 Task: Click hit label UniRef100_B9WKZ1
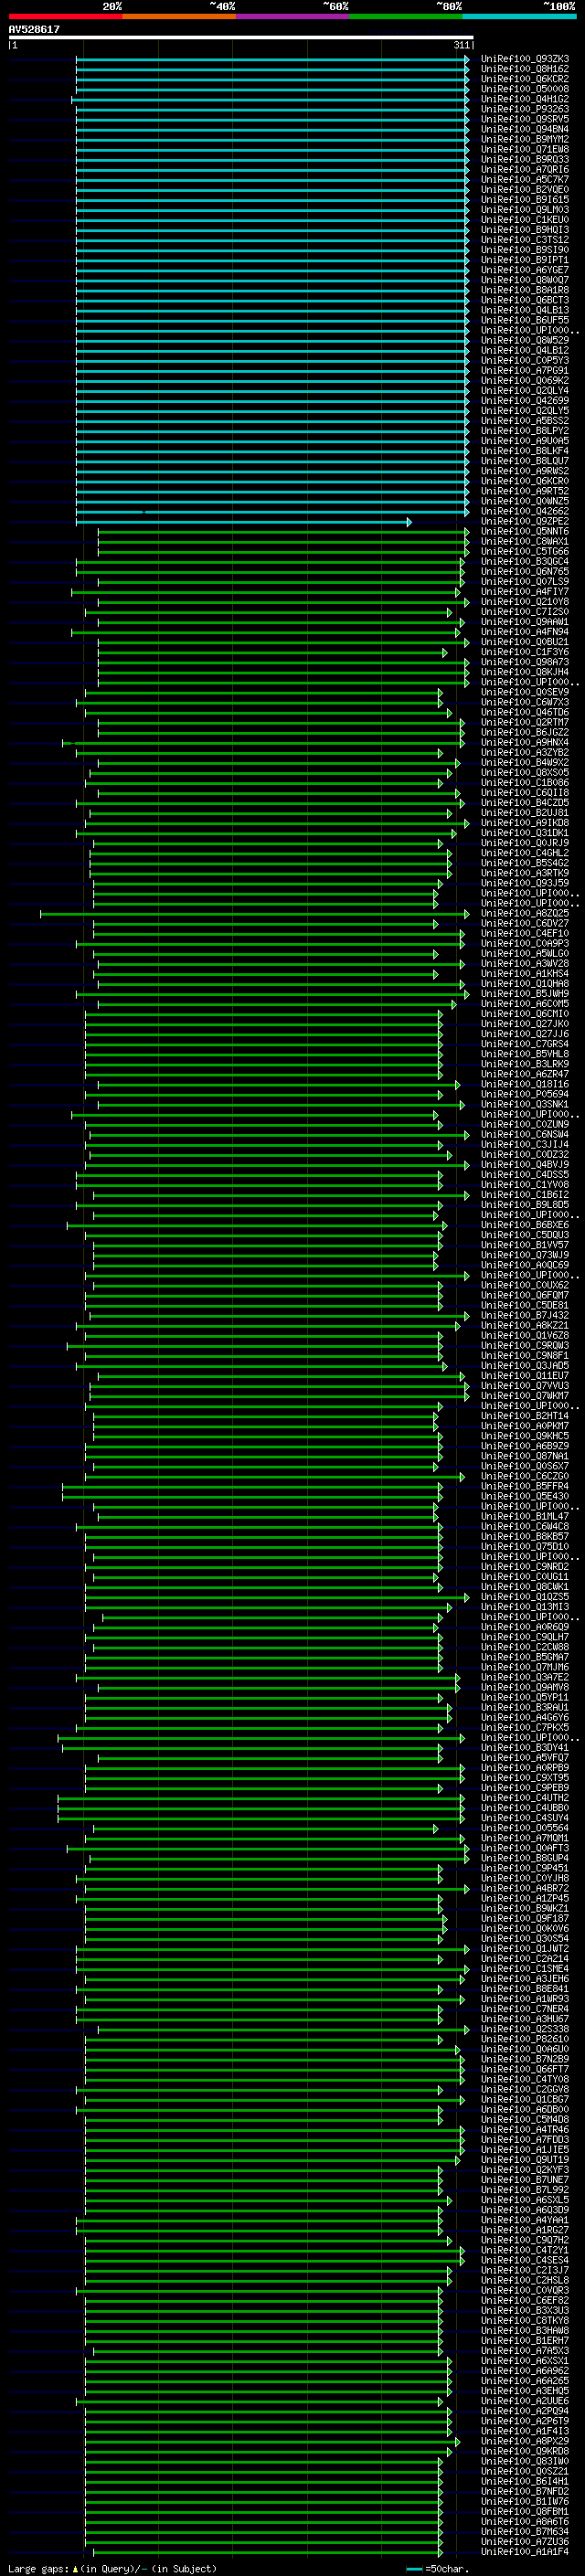pyautogui.click(x=525, y=1908)
